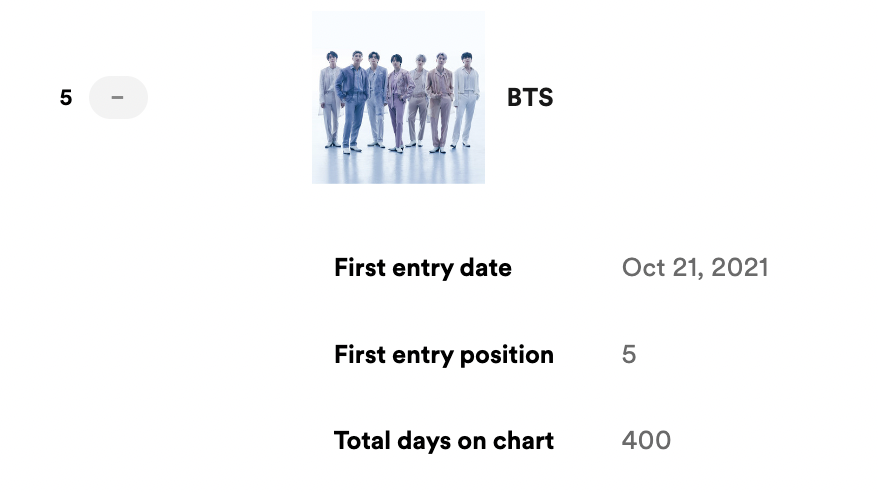Screen dimensions: 878x492
Task: Click the gray no-change badge next to rank
Action: [x=118, y=98]
